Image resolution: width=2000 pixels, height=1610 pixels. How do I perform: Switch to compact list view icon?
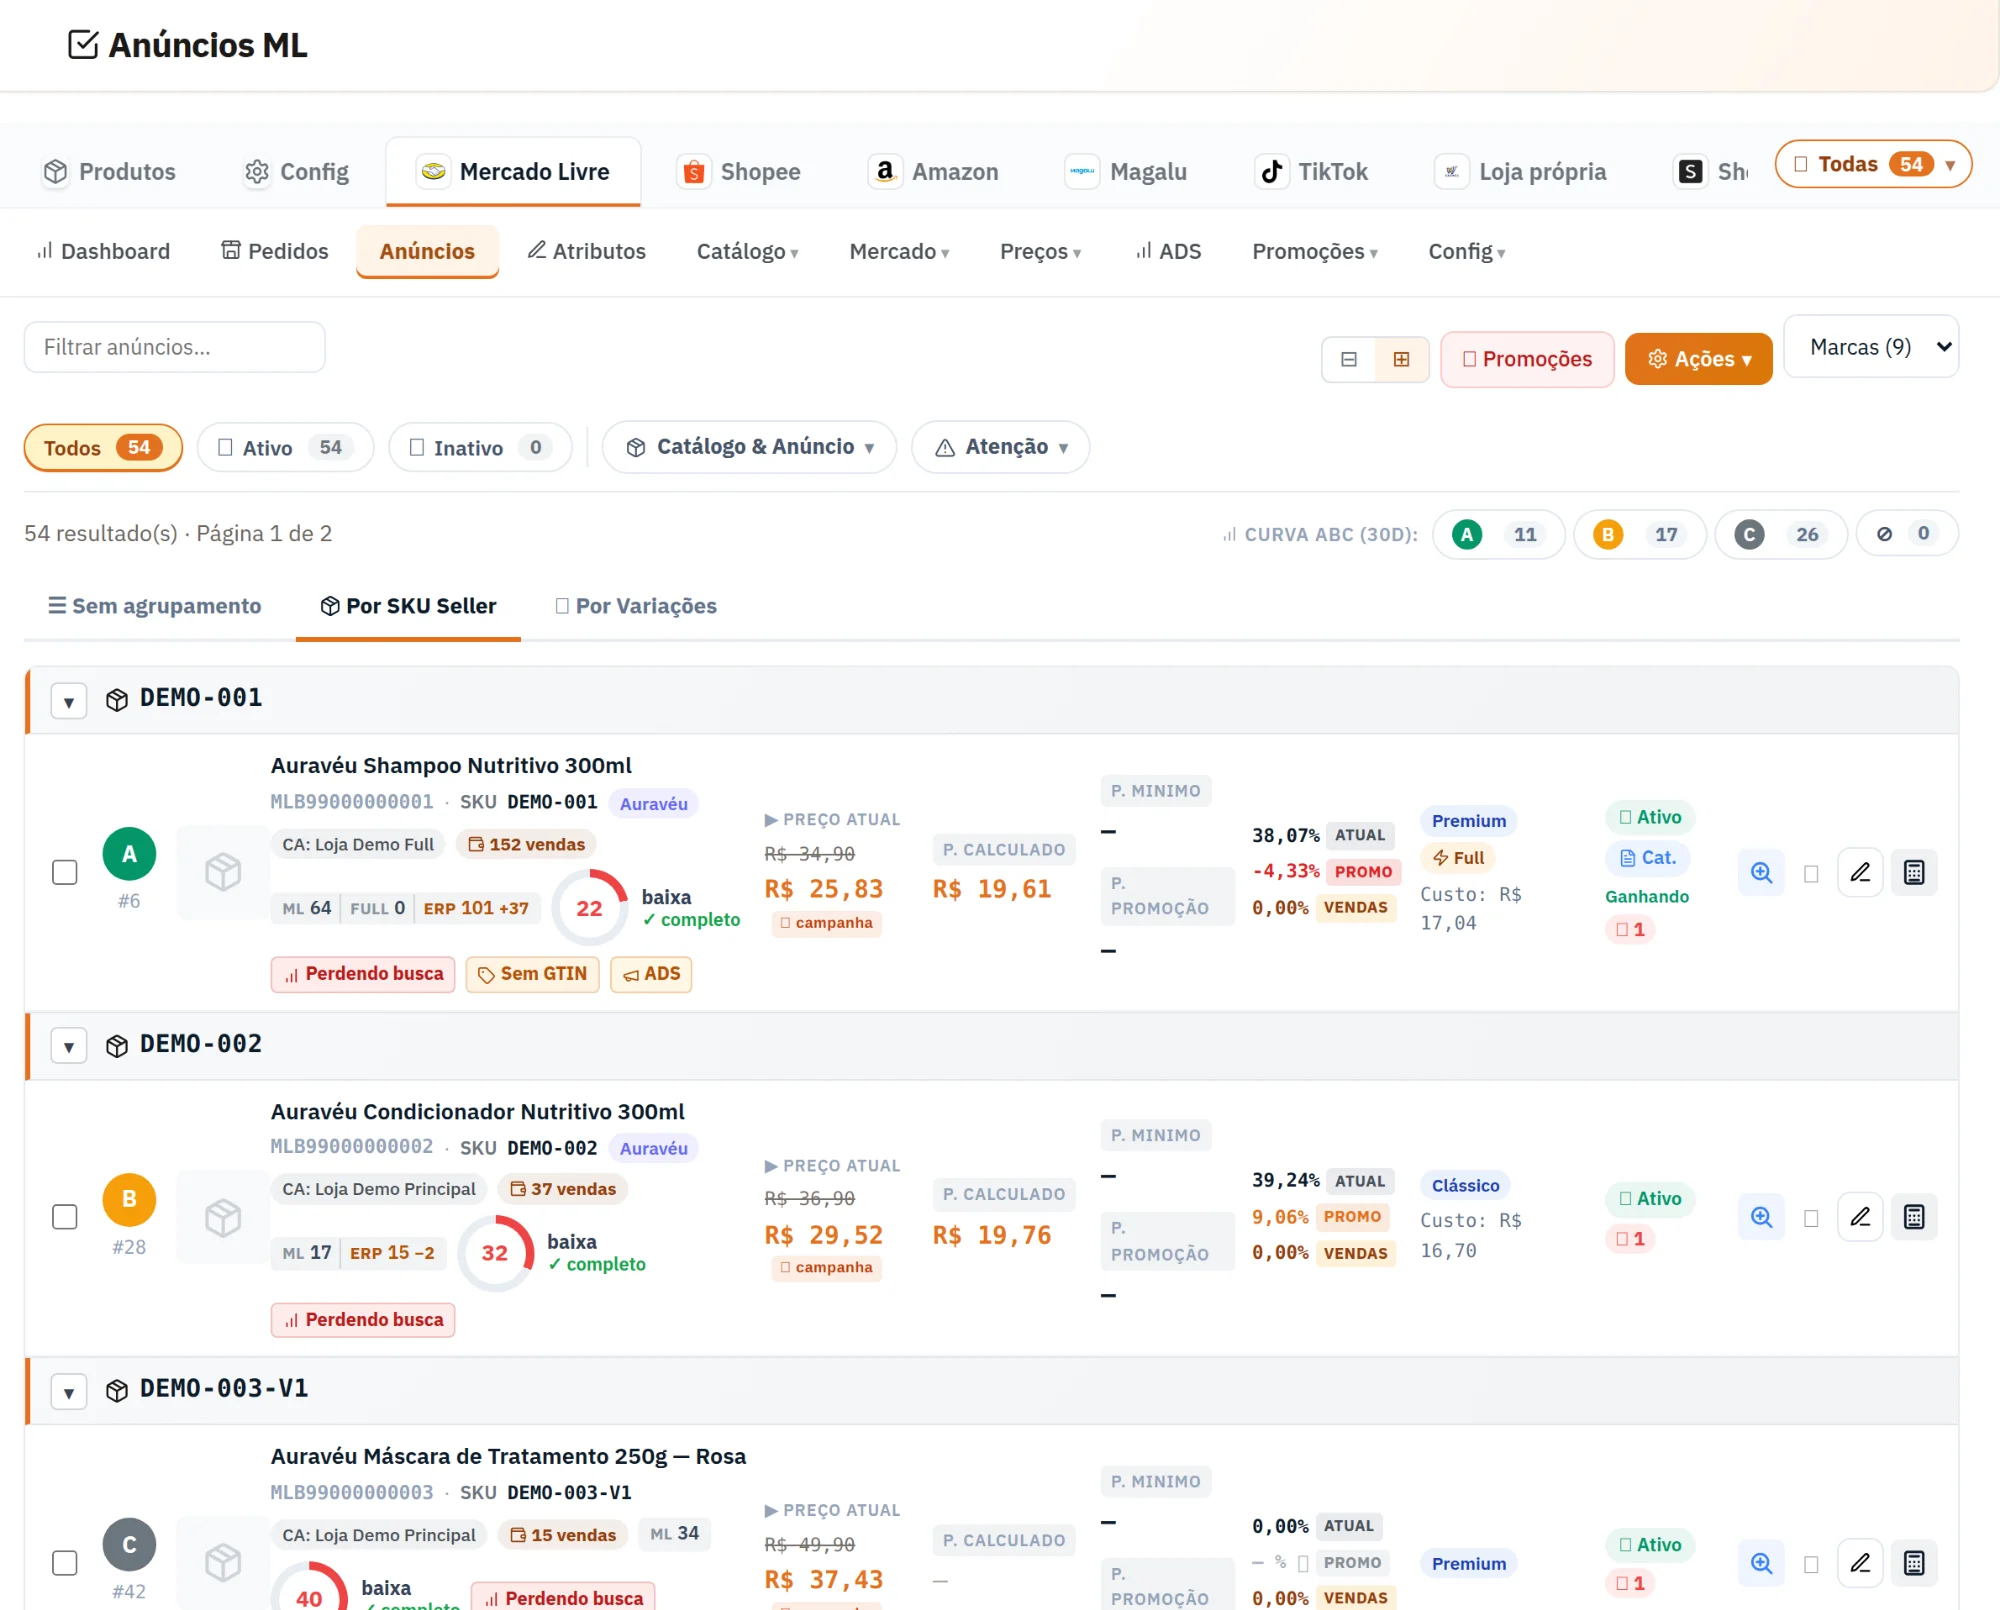click(1348, 359)
